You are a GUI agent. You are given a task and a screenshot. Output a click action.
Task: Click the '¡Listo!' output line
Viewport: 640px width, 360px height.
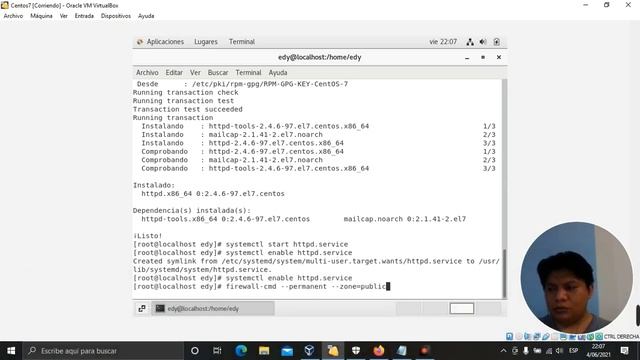[x=147, y=236]
